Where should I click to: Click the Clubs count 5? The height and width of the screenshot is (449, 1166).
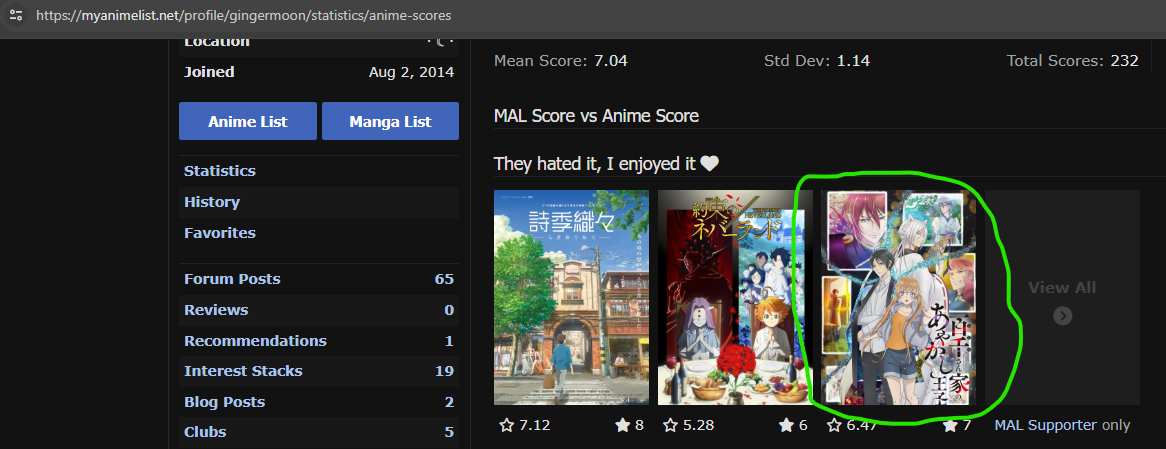click(449, 432)
